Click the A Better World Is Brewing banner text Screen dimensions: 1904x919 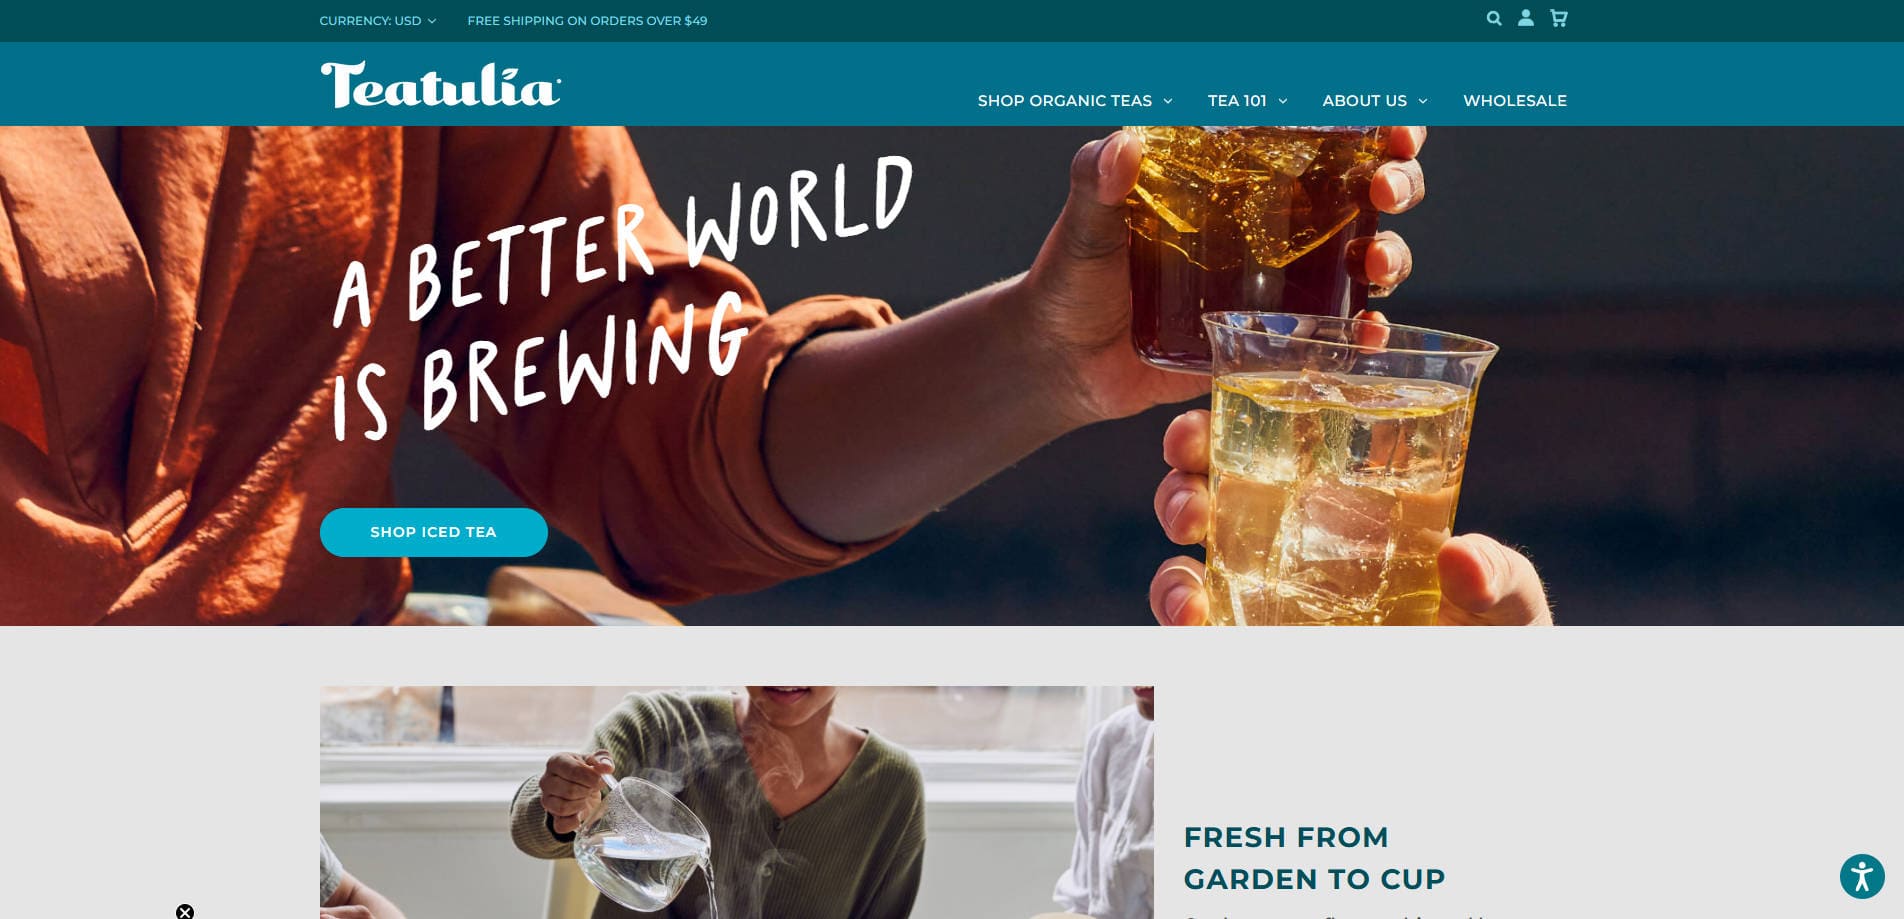[622, 300]
